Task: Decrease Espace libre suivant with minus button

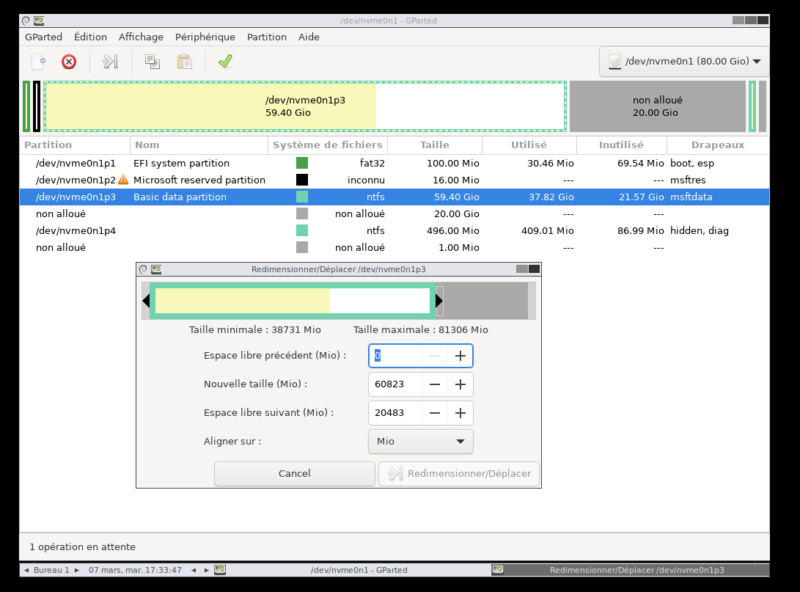Action: click(435, 413)
